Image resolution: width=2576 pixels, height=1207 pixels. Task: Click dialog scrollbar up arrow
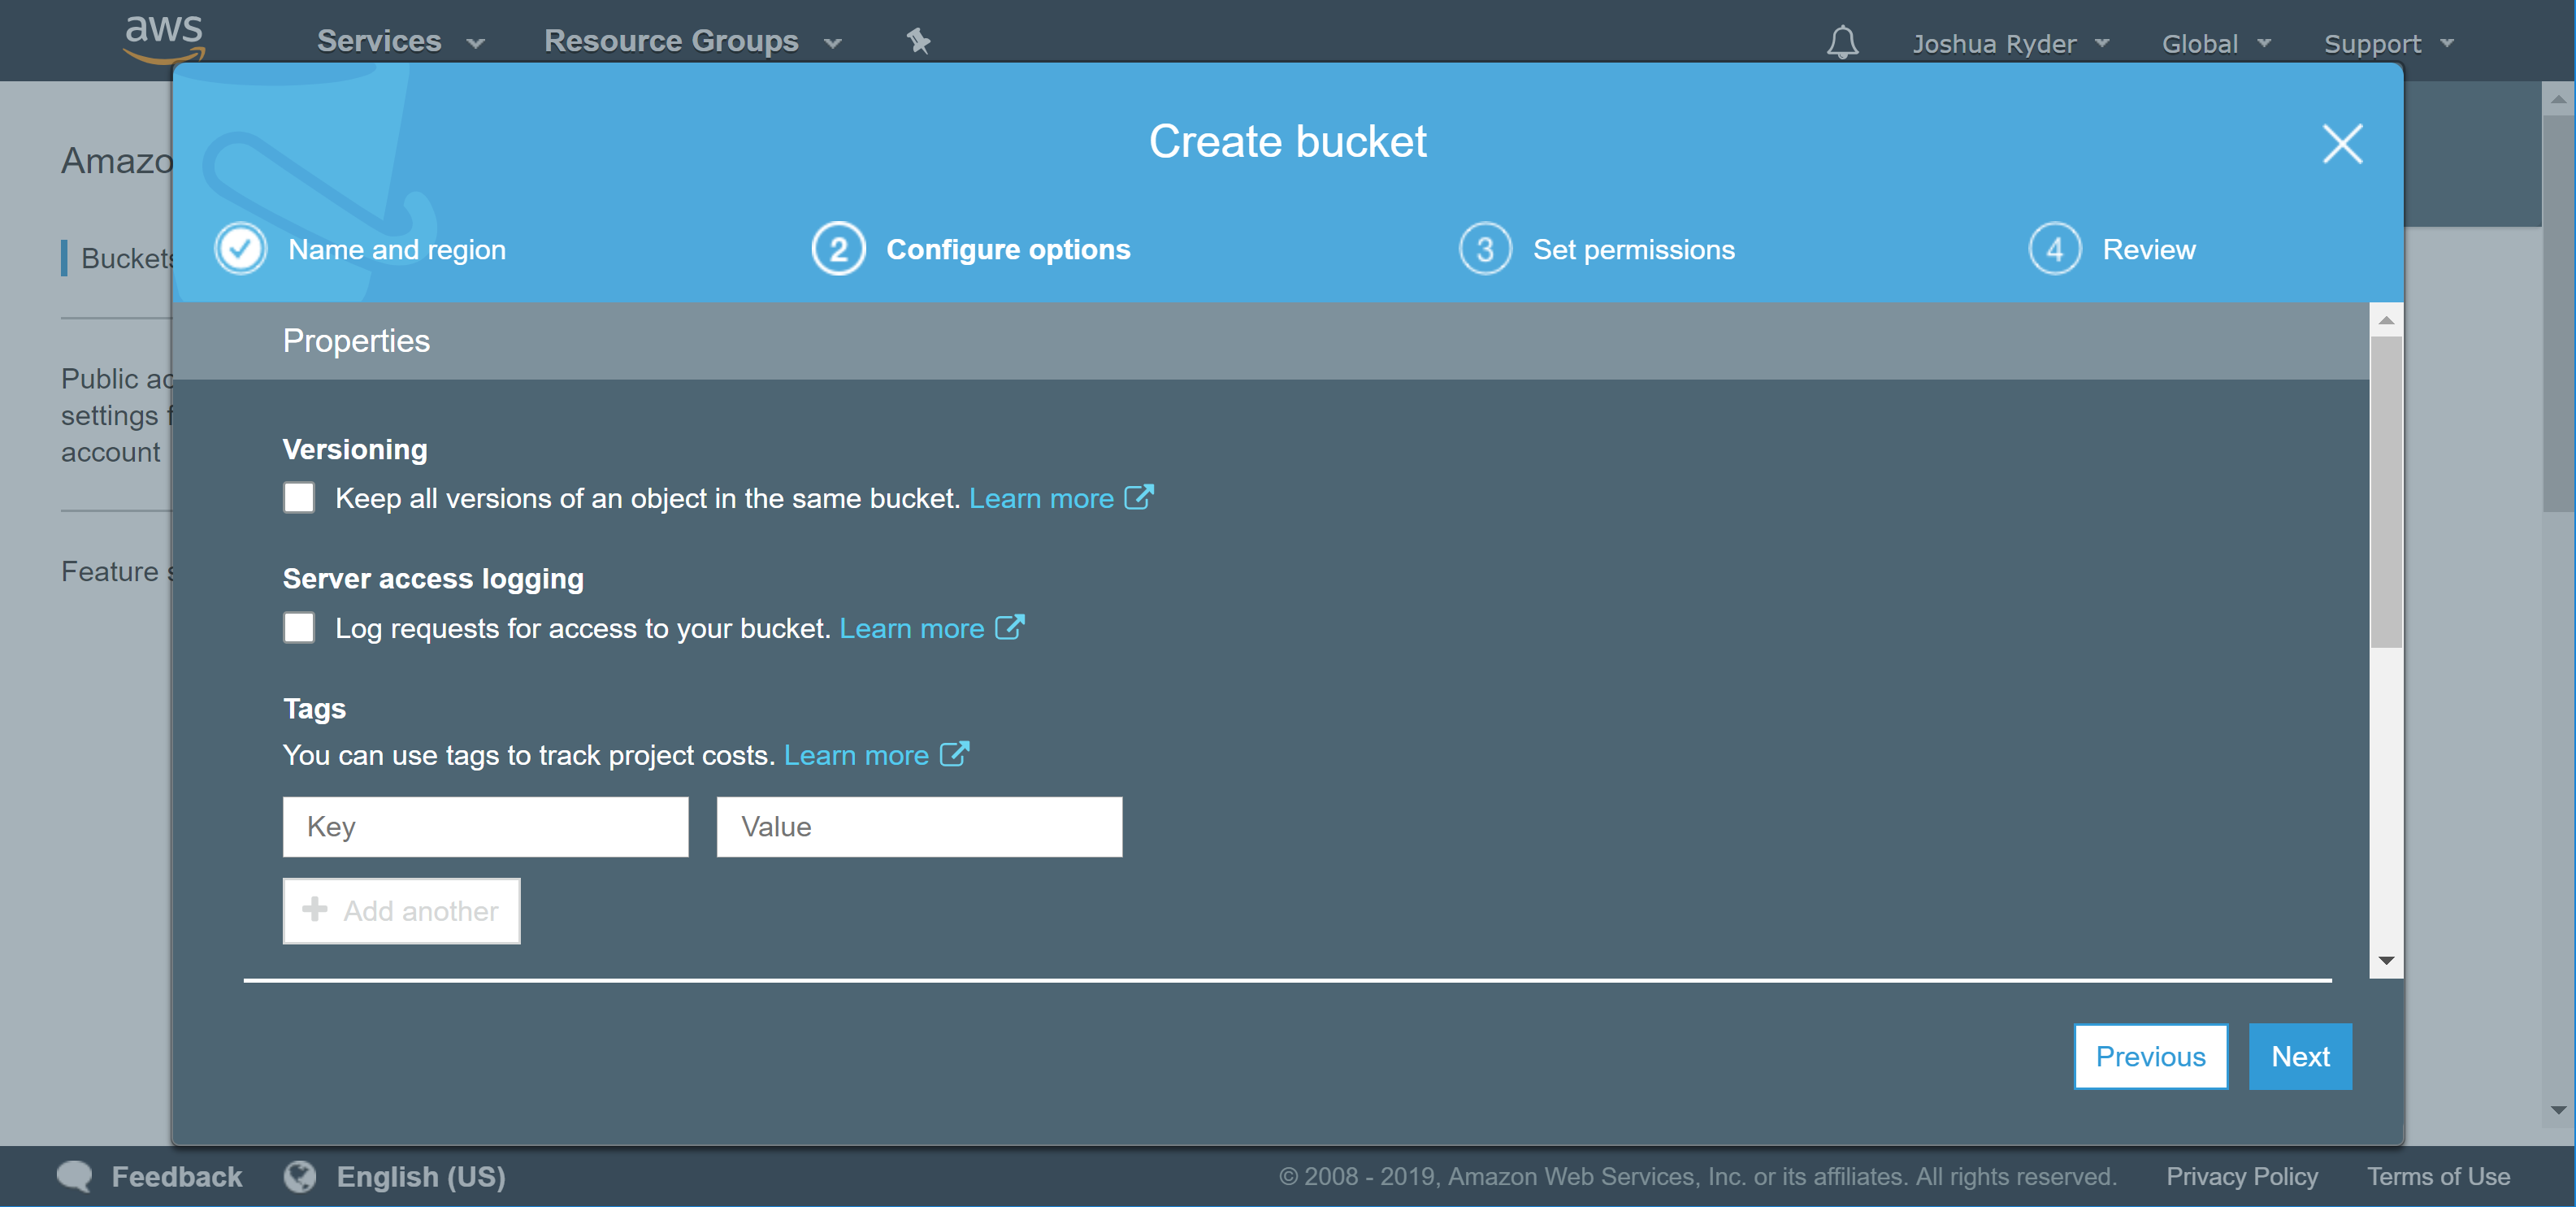click(2386, 320)
